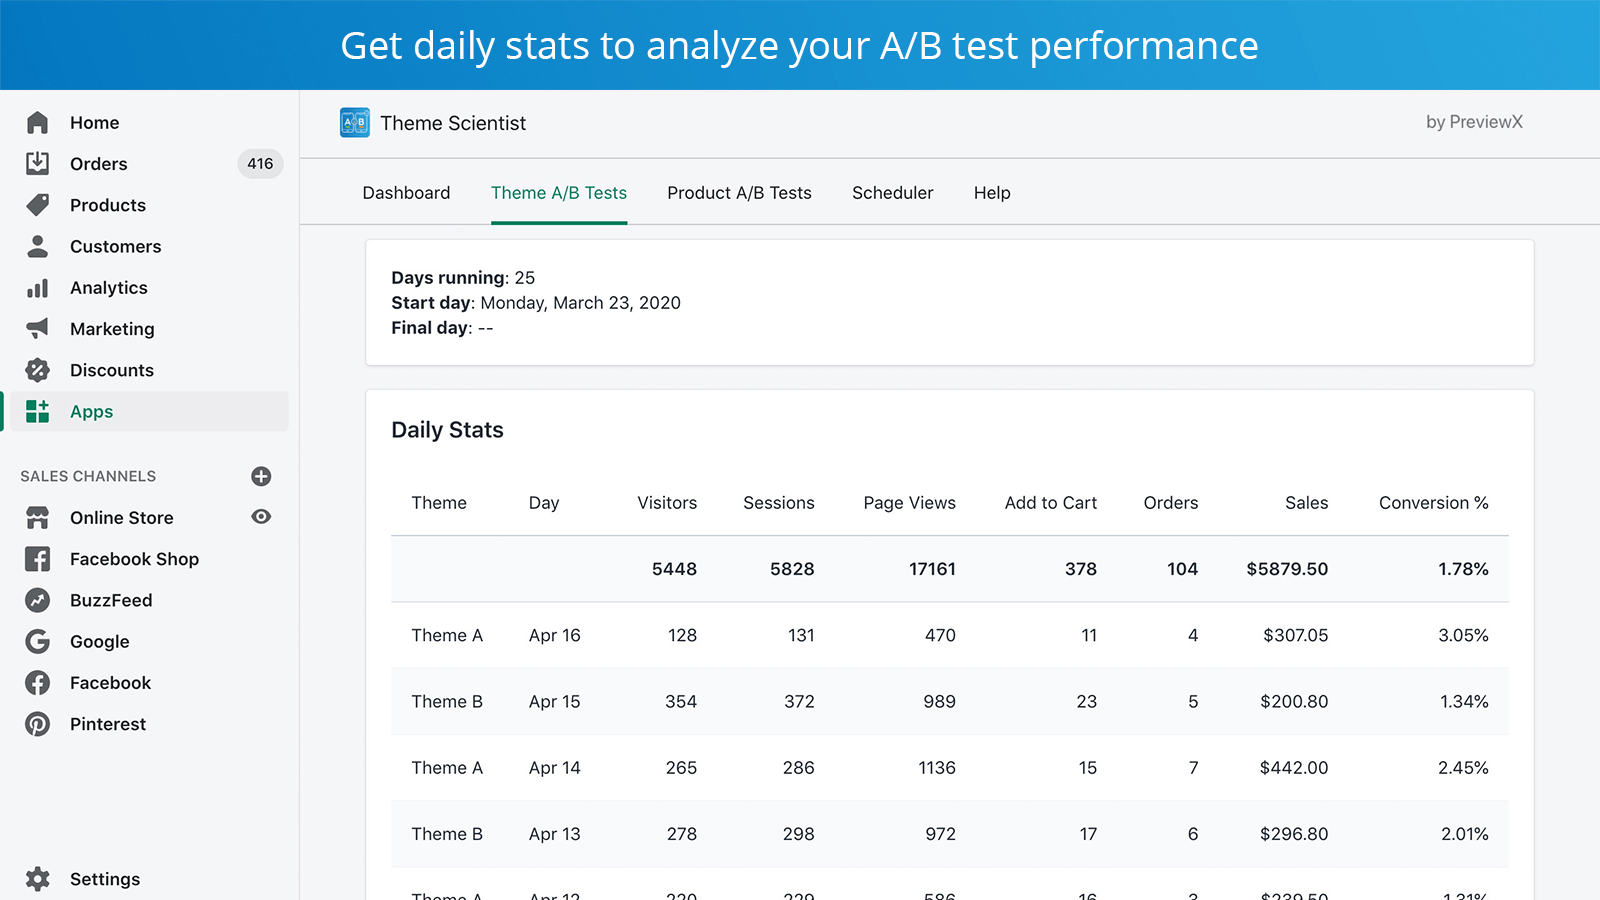Screen dimensions: 1600x900
Task: Click the Products tag icon
Action: 37,205
